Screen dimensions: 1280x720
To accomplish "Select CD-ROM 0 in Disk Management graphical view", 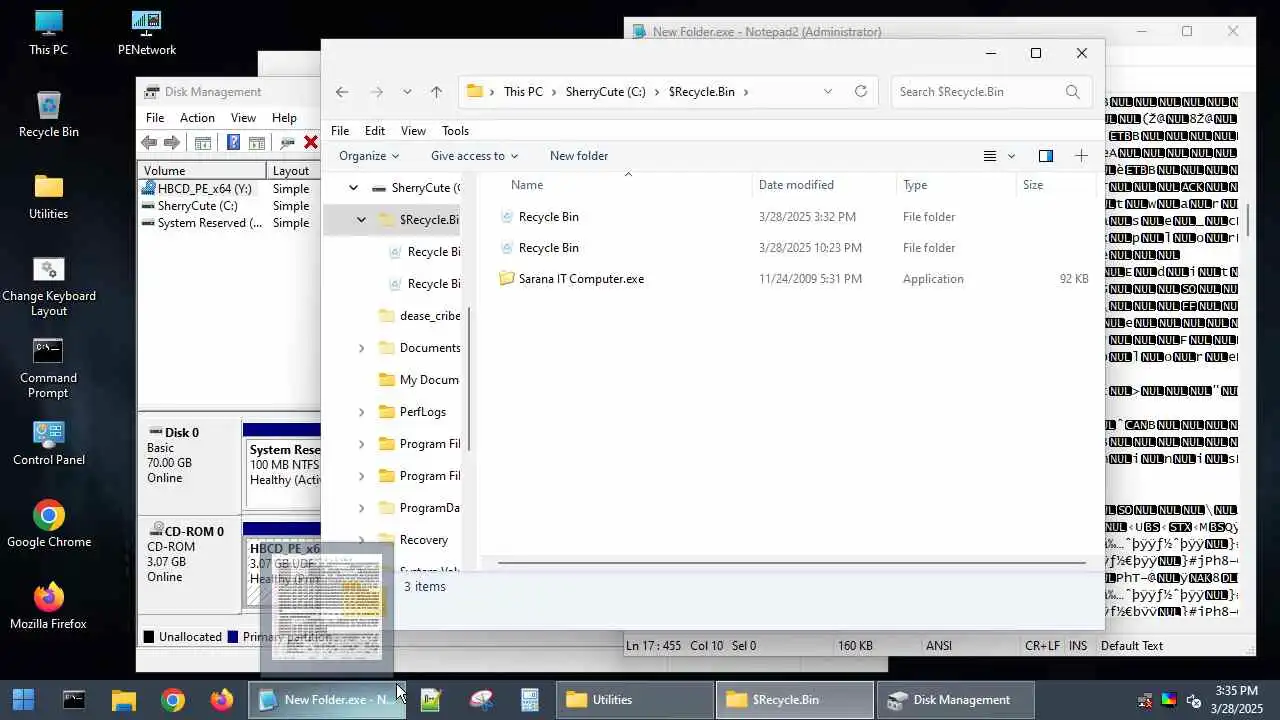I will click(189, 563).
